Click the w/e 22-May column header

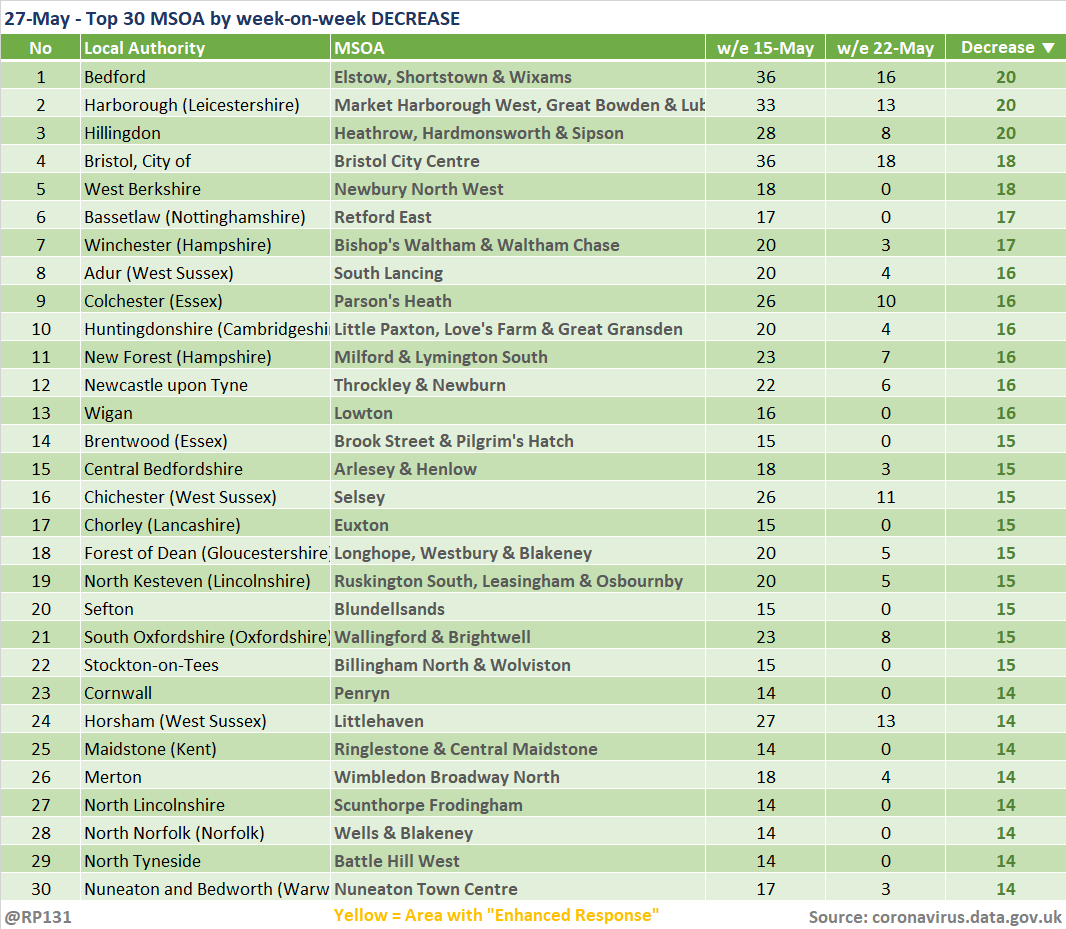(885, 48)
